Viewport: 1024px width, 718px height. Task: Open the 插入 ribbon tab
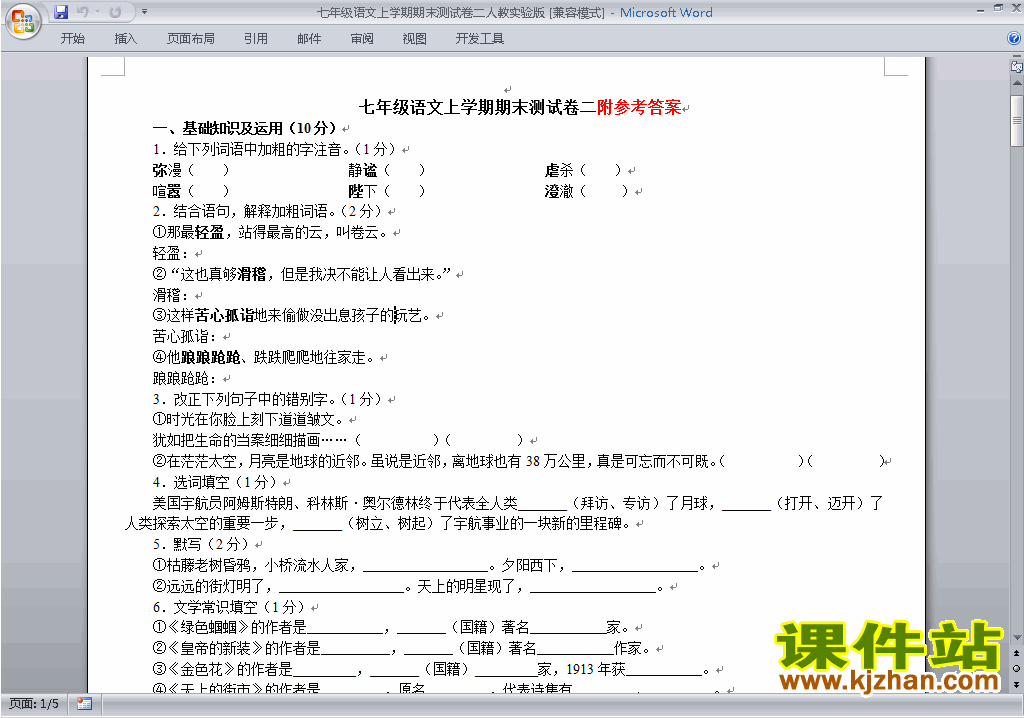(125, 39)
